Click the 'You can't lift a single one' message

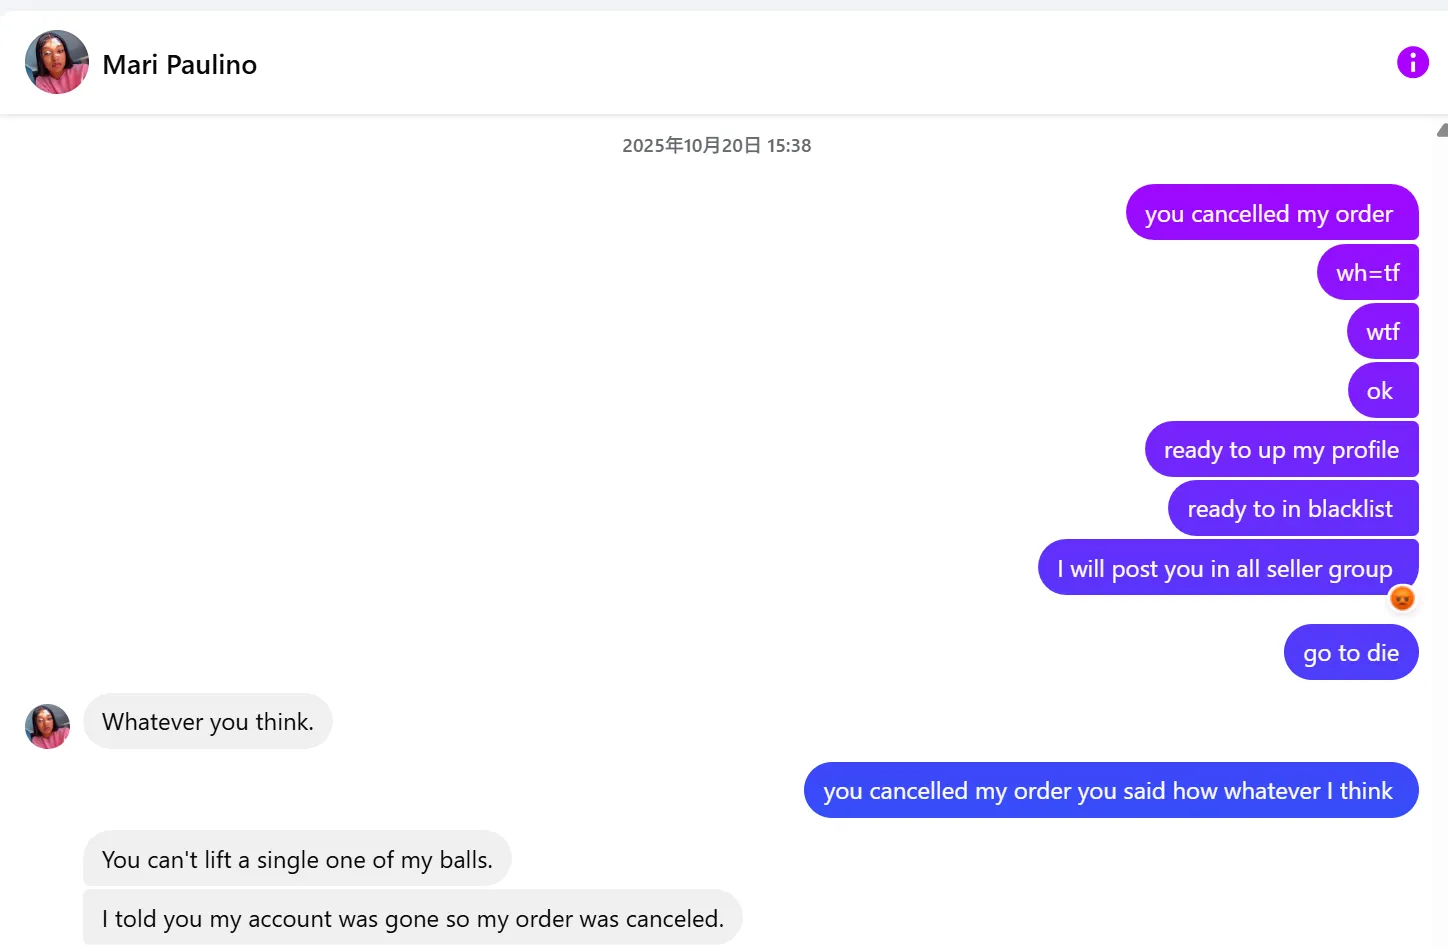[297, 859]
